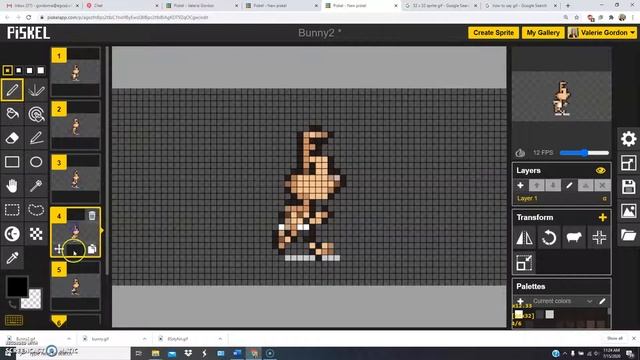The height and width of the screenshot is (360, 640).
Task: Expand Transform panel with plus
Action: point(602,218)
